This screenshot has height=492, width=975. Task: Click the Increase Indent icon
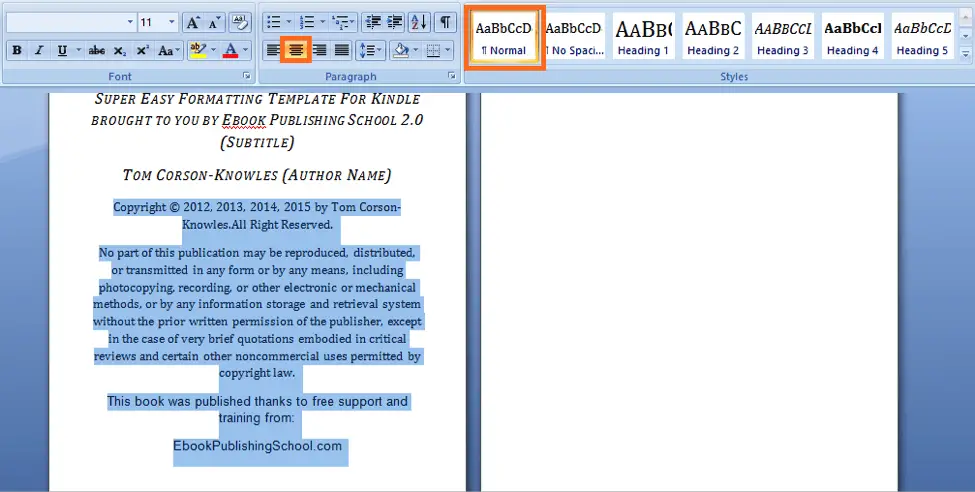[x=394, y=23]
